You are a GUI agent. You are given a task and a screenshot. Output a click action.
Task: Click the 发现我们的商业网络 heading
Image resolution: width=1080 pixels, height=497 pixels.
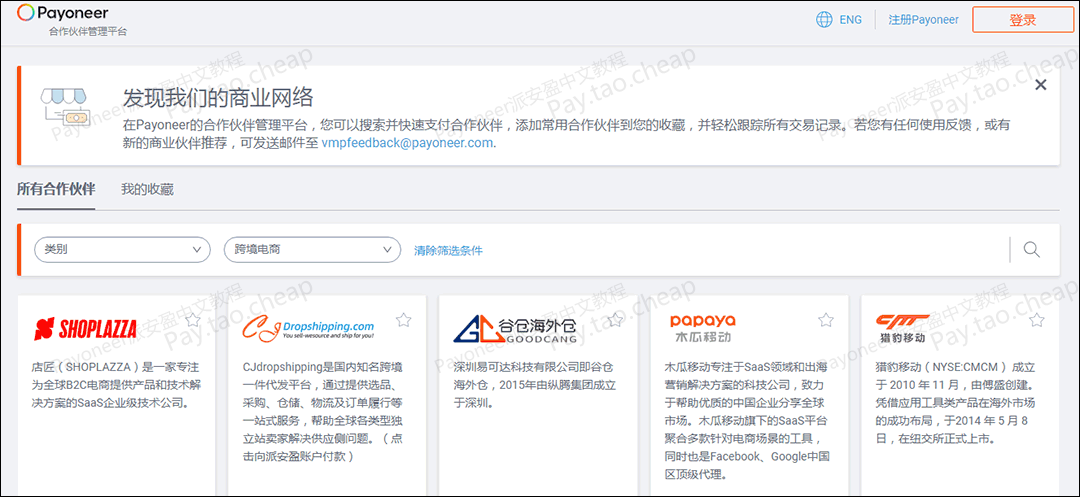coord(218,98)
